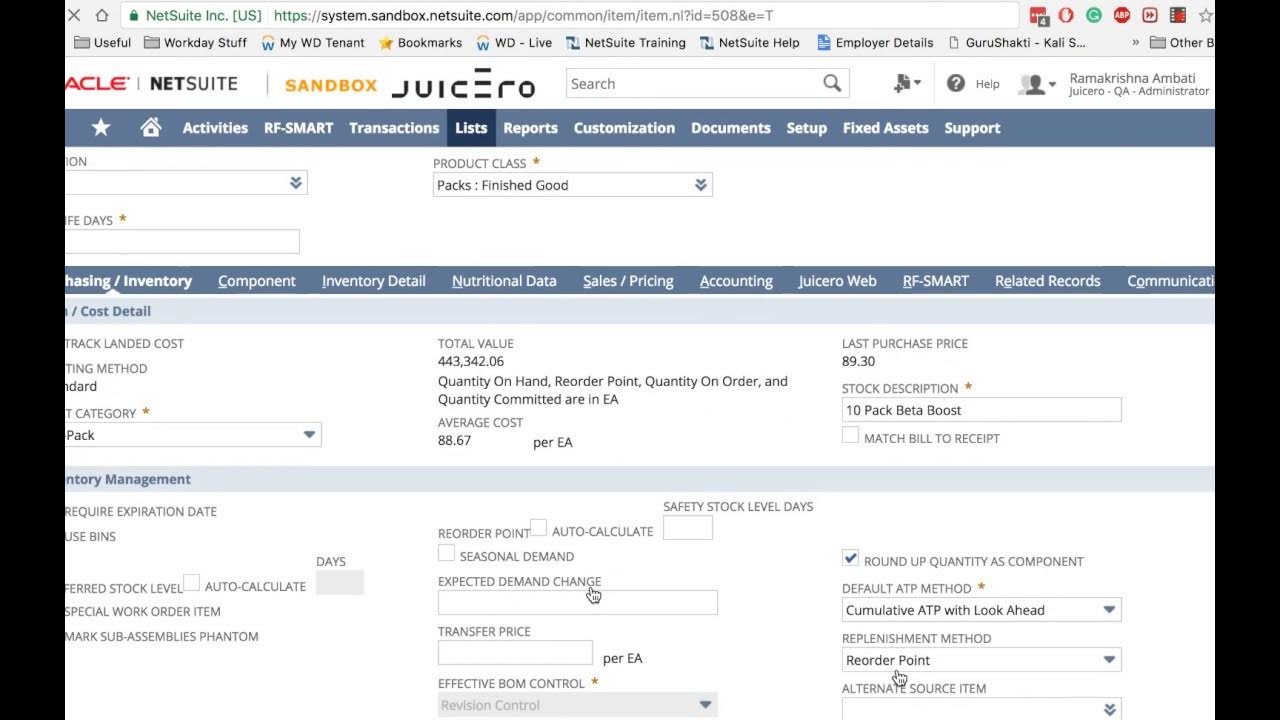
Task: Open the Accounting subtab
Action: click(x=736, y=281)
